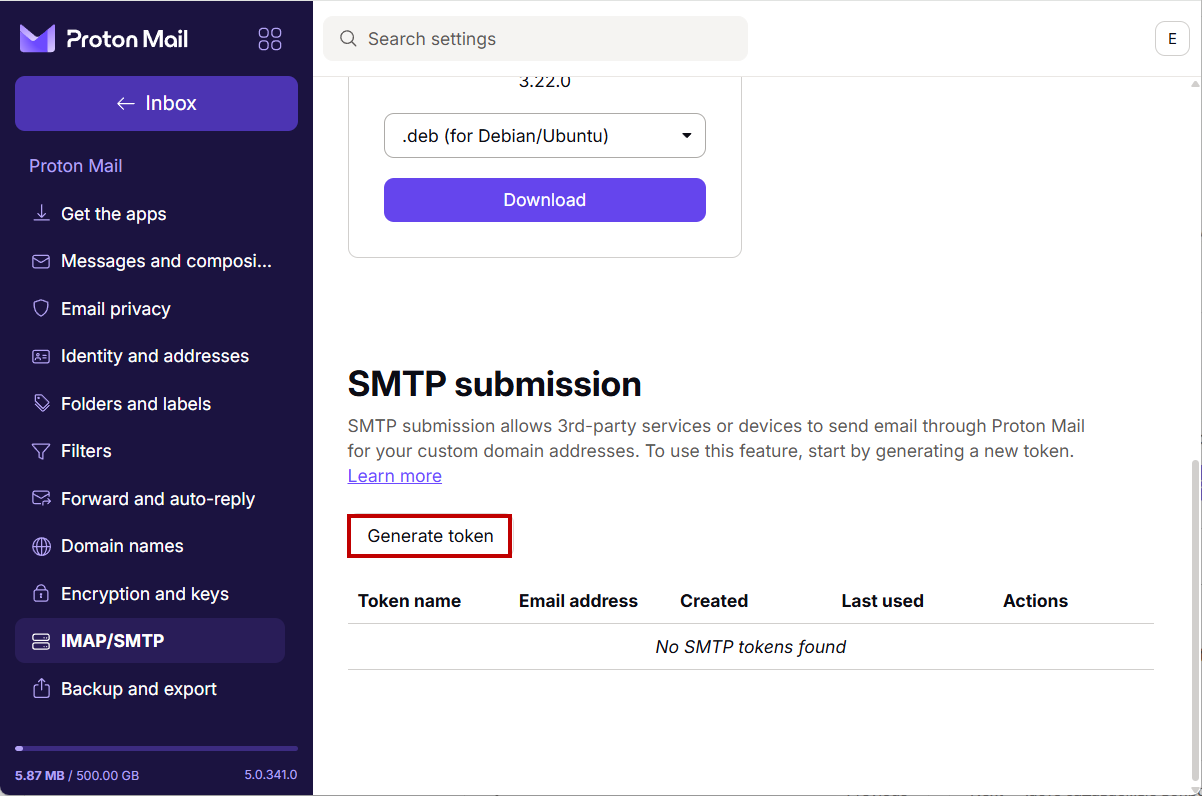Viewport: 1202px width, 796px height.
Task: Expand the .deb package format dropdown
Action: click(545, 136)
